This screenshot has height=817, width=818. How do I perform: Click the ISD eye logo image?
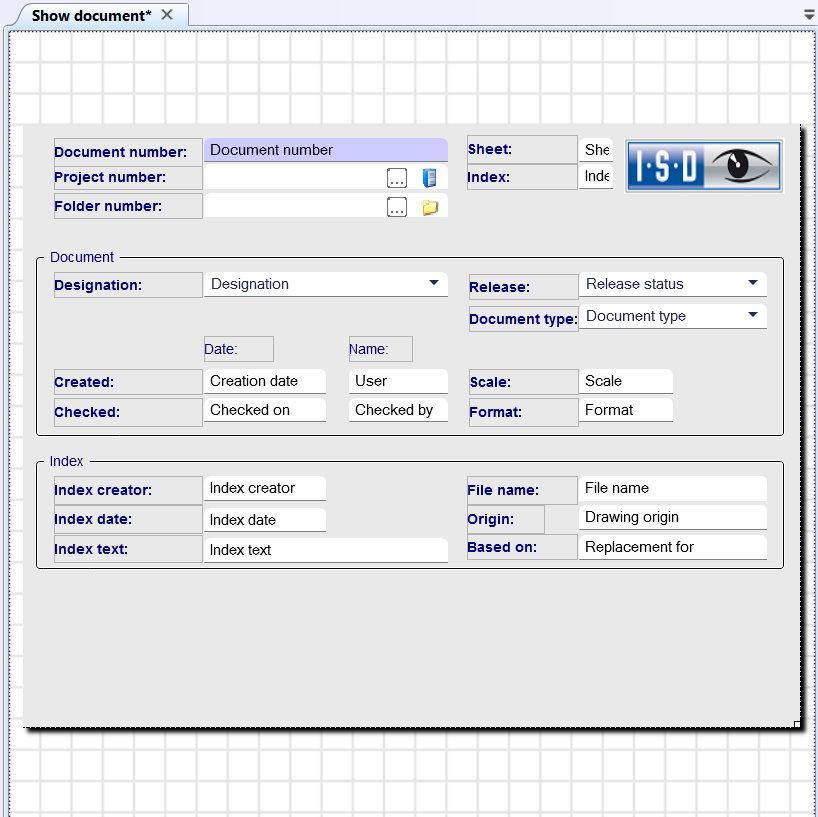[x=704, y=166]
